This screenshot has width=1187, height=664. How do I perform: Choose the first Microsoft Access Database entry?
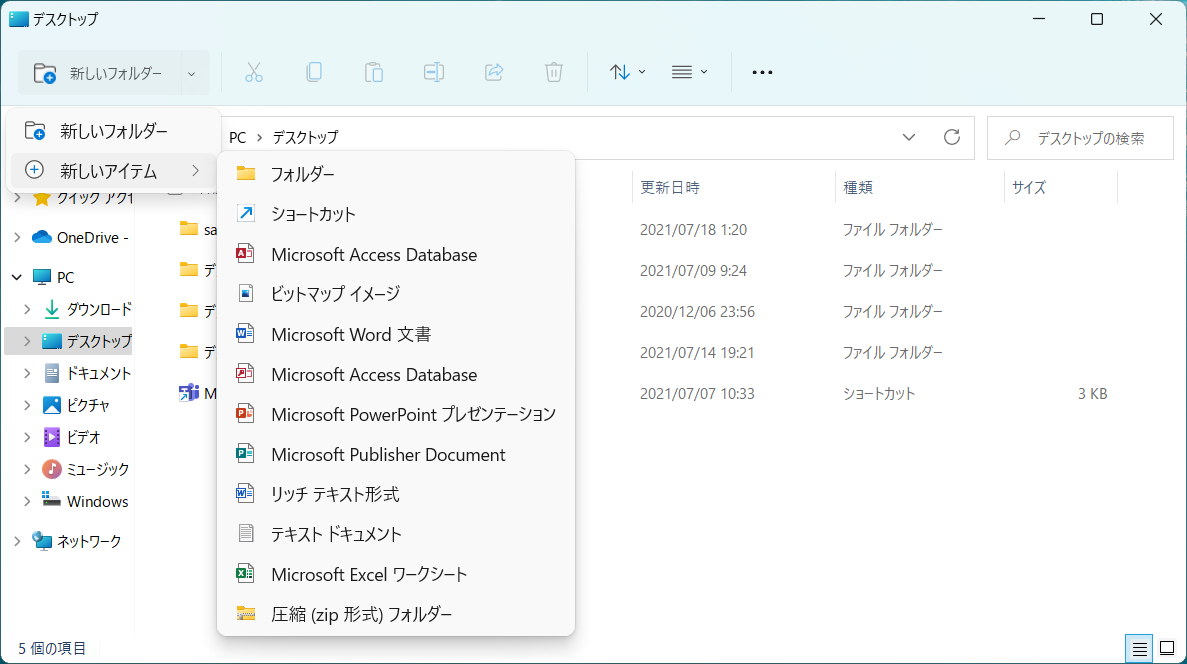396,254
